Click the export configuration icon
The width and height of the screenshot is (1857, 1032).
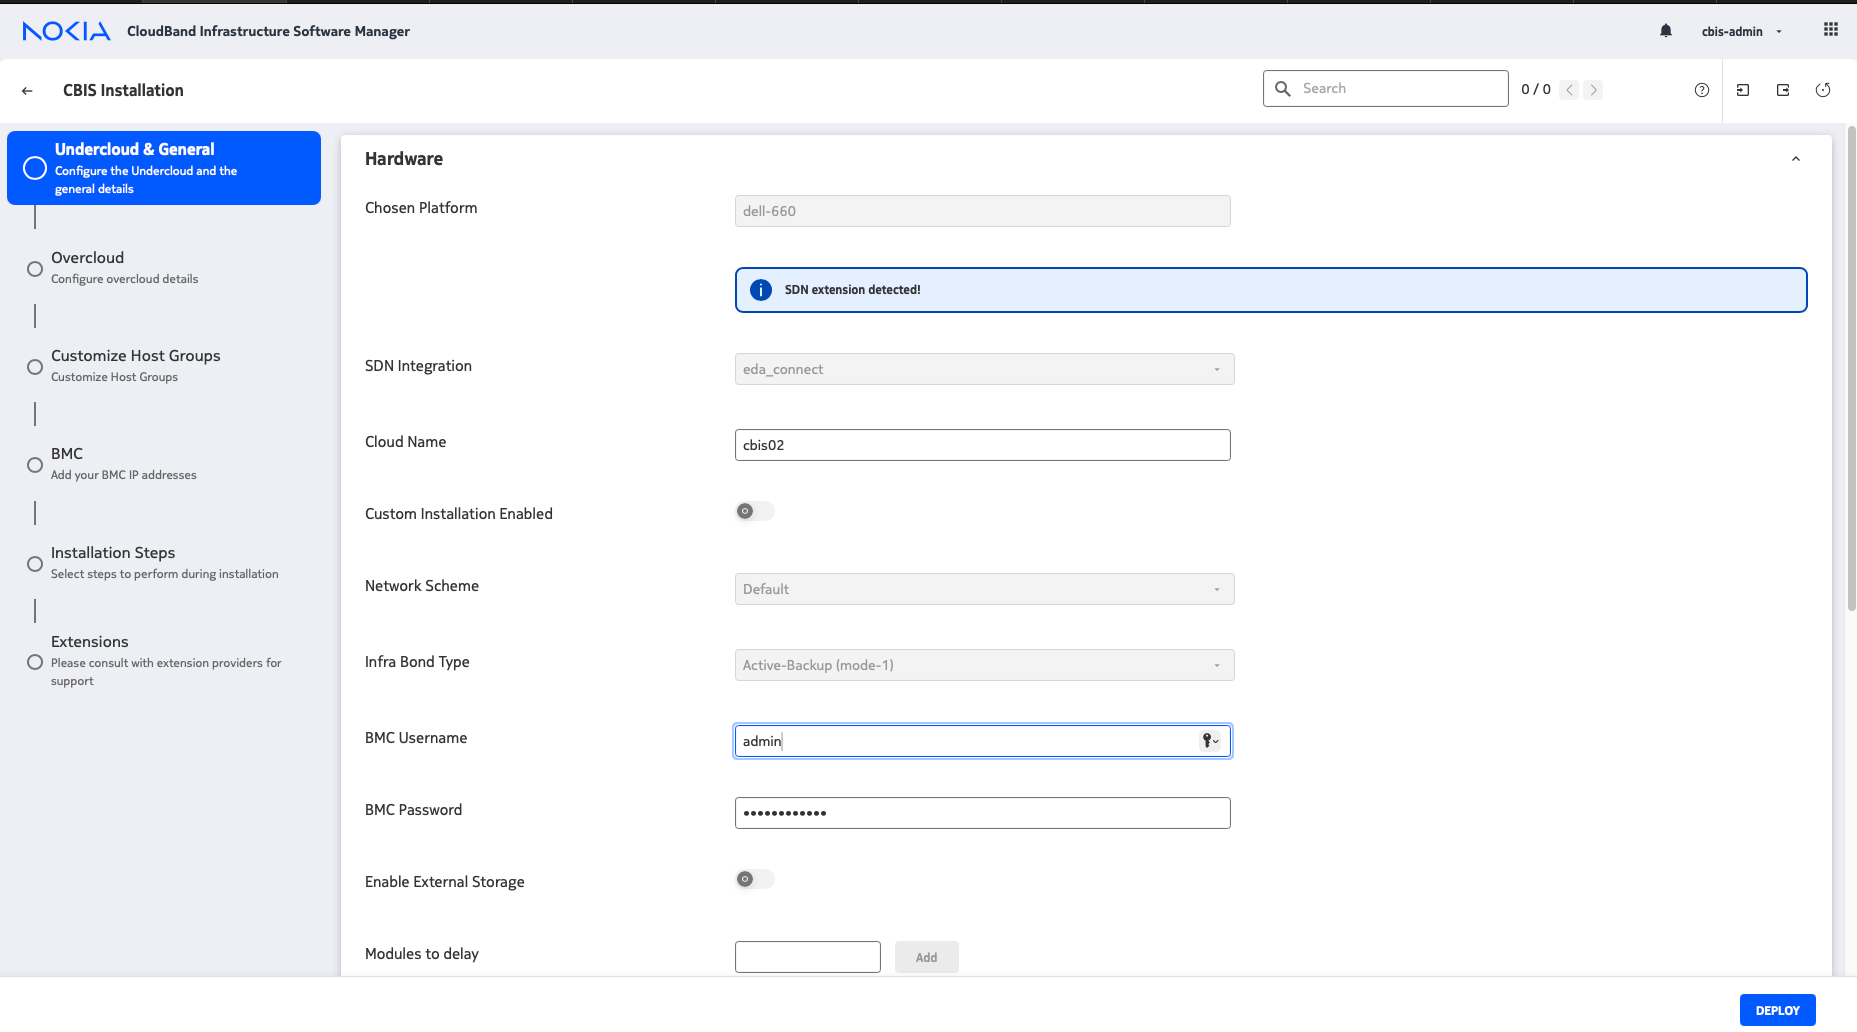1783,90
